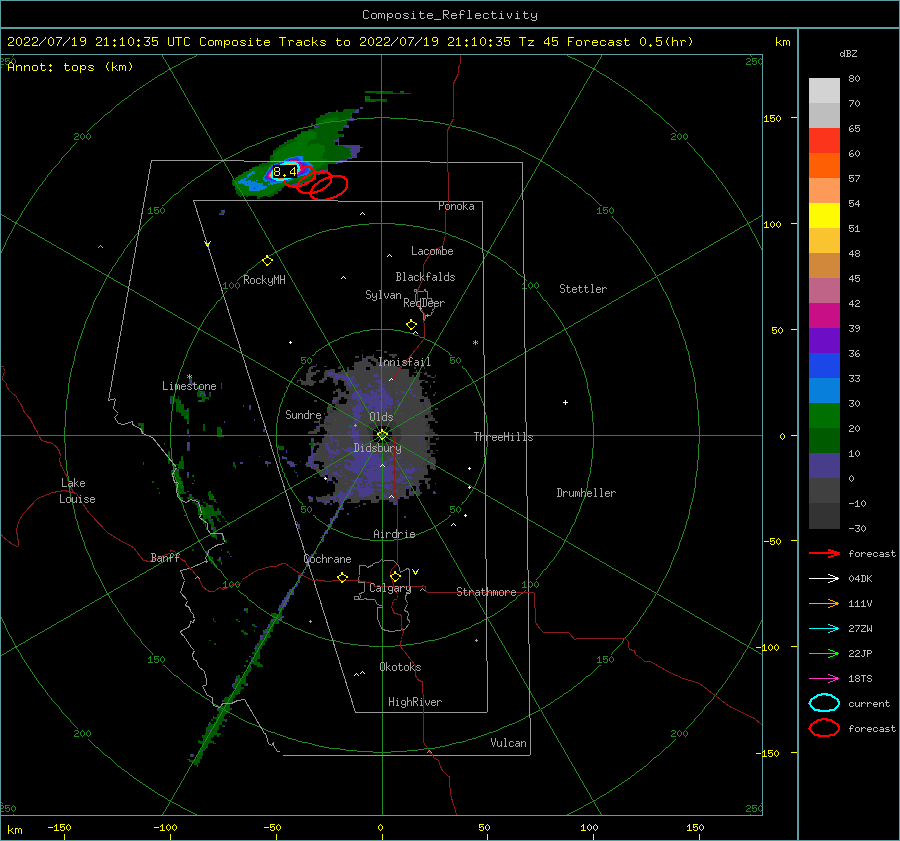Click the white plus marker east of ThreeHills
The image size is (900, 841).
point(565,402)
